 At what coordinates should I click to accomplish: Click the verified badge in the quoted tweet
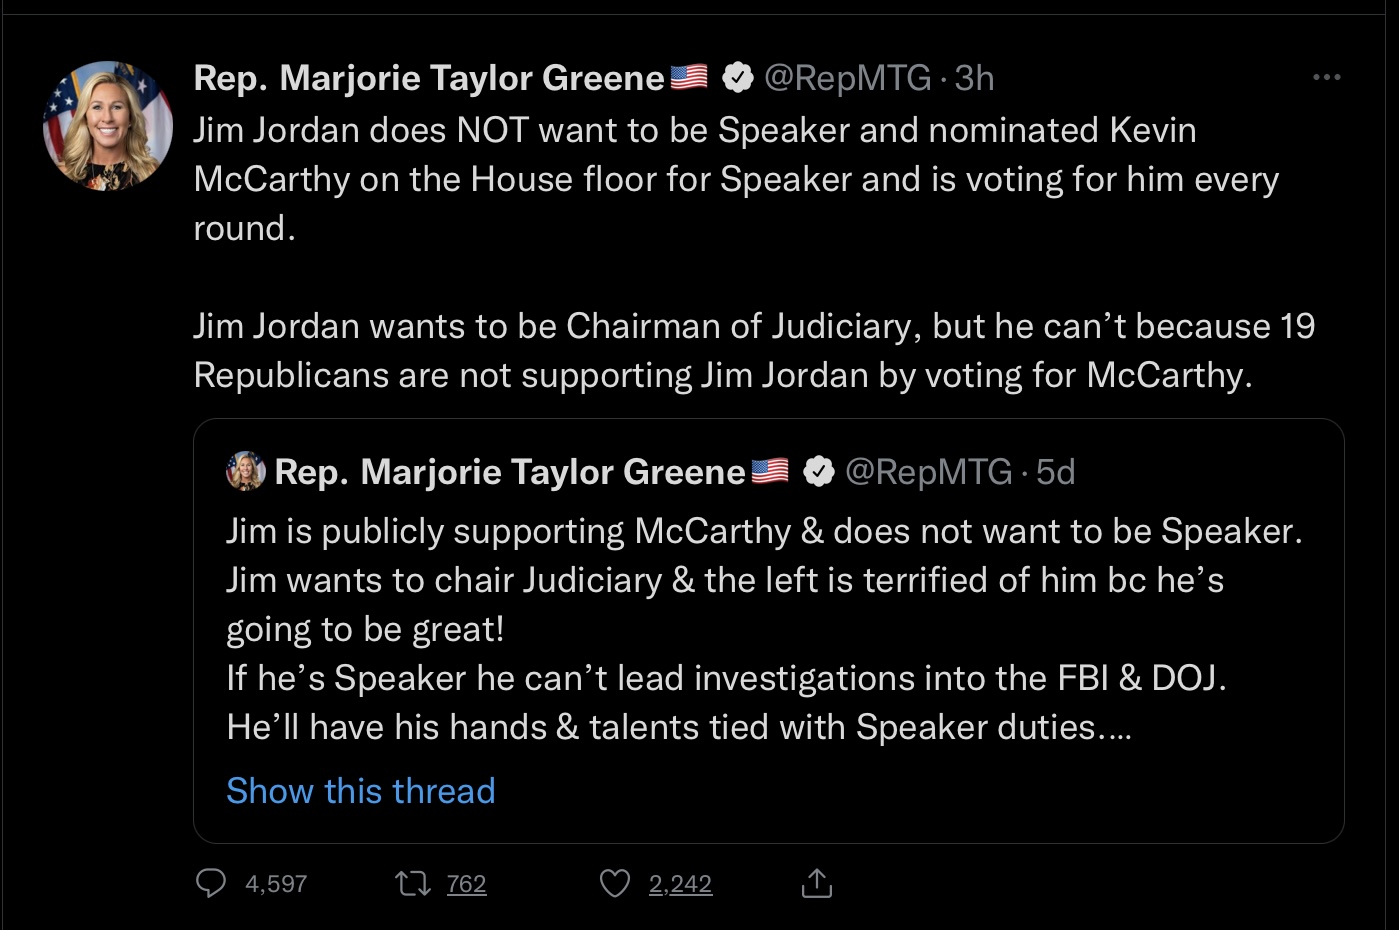click(818, 471)
